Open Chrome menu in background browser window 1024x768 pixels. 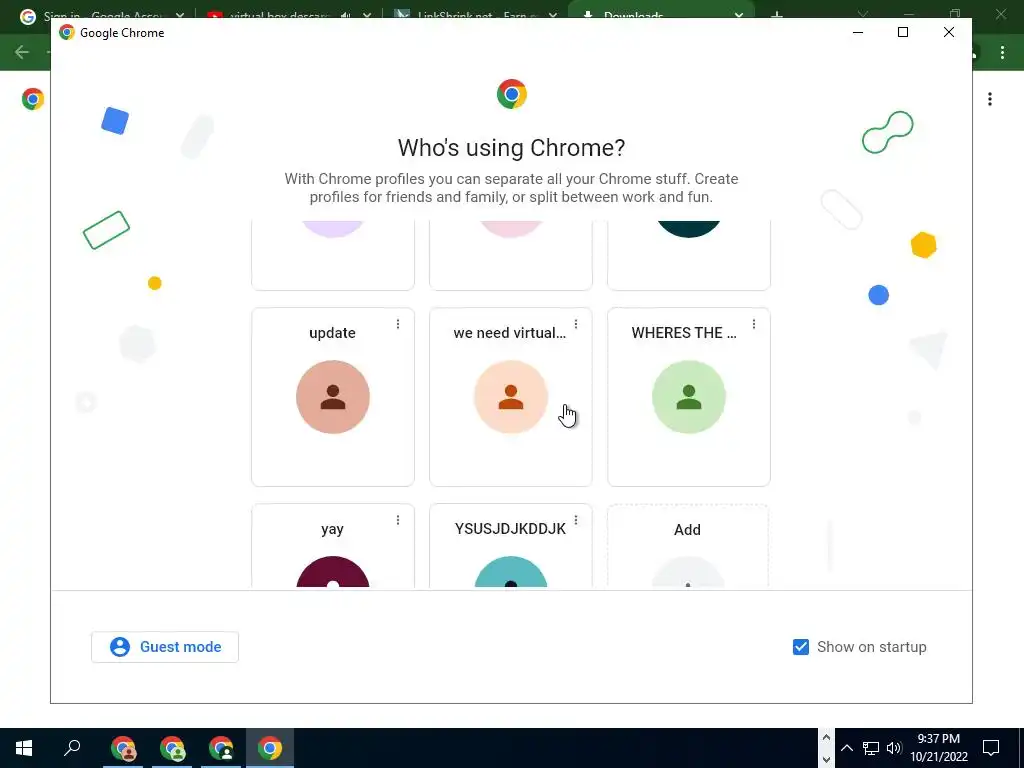coord(1002,53)
